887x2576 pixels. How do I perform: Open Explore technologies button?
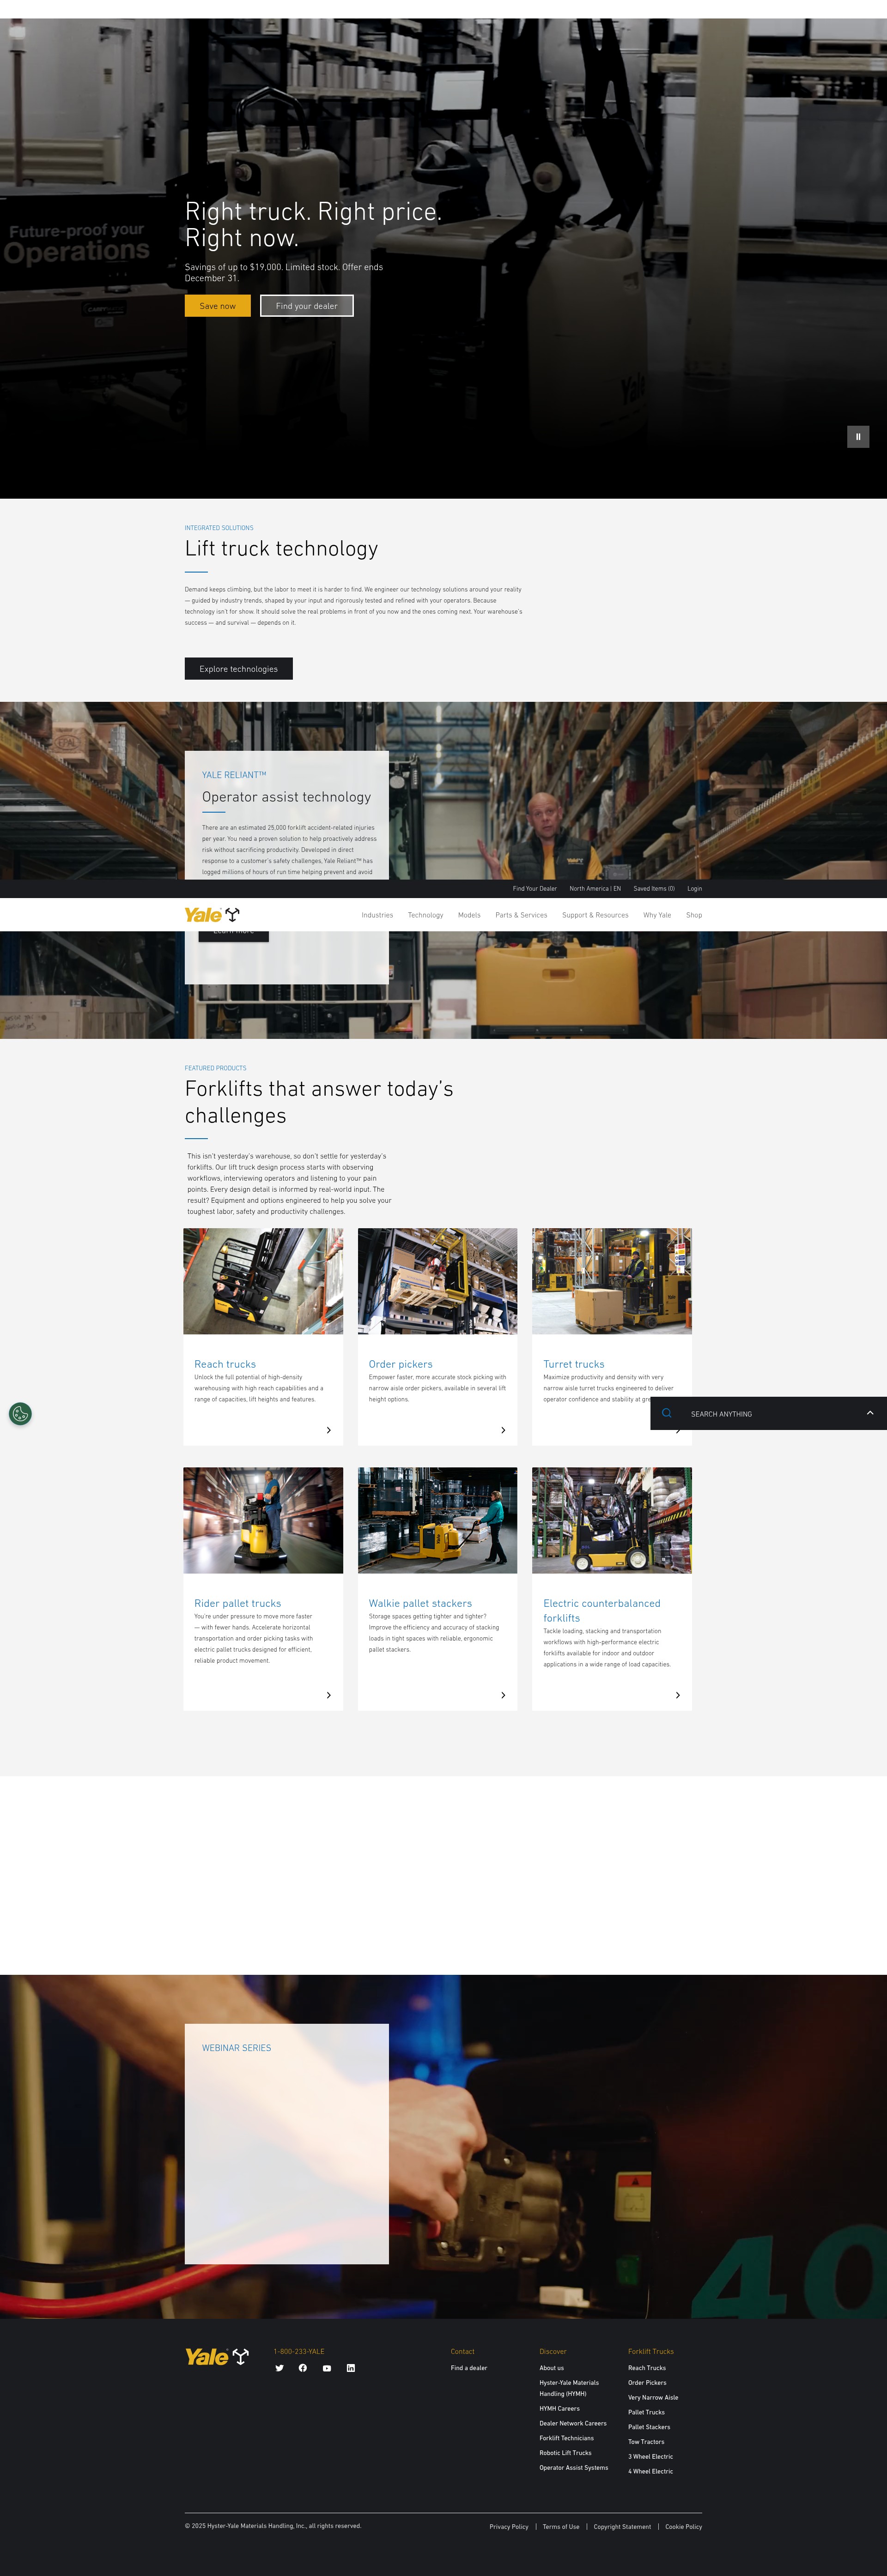[238, 669]
